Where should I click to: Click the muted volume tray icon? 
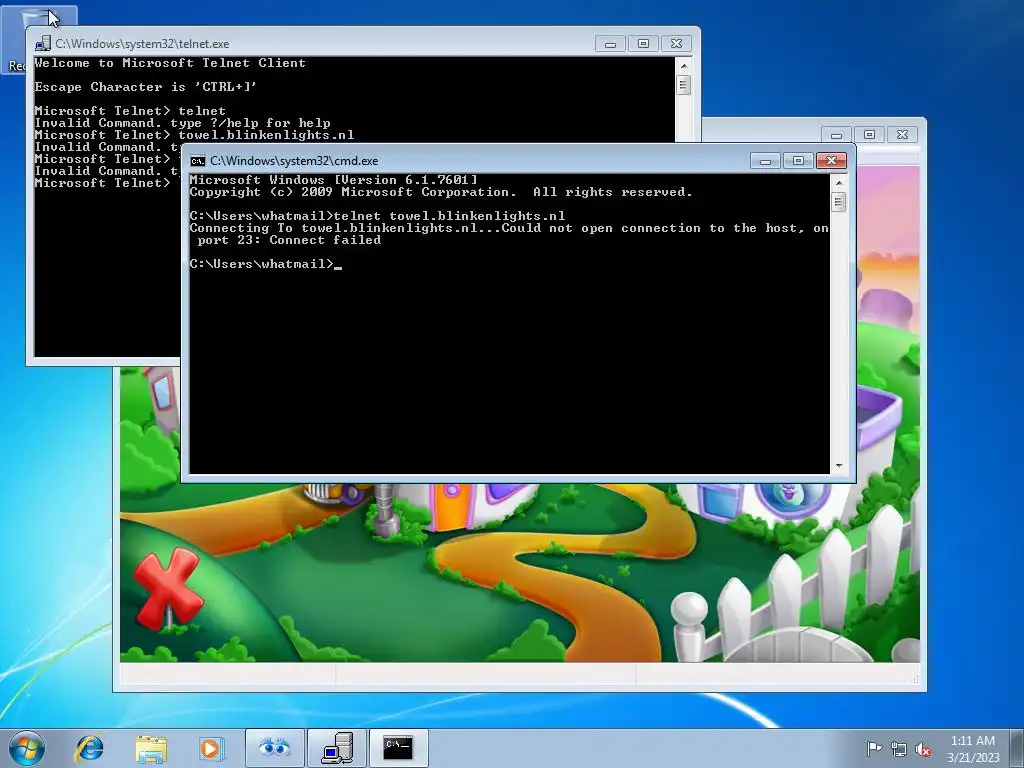point(923,749)
